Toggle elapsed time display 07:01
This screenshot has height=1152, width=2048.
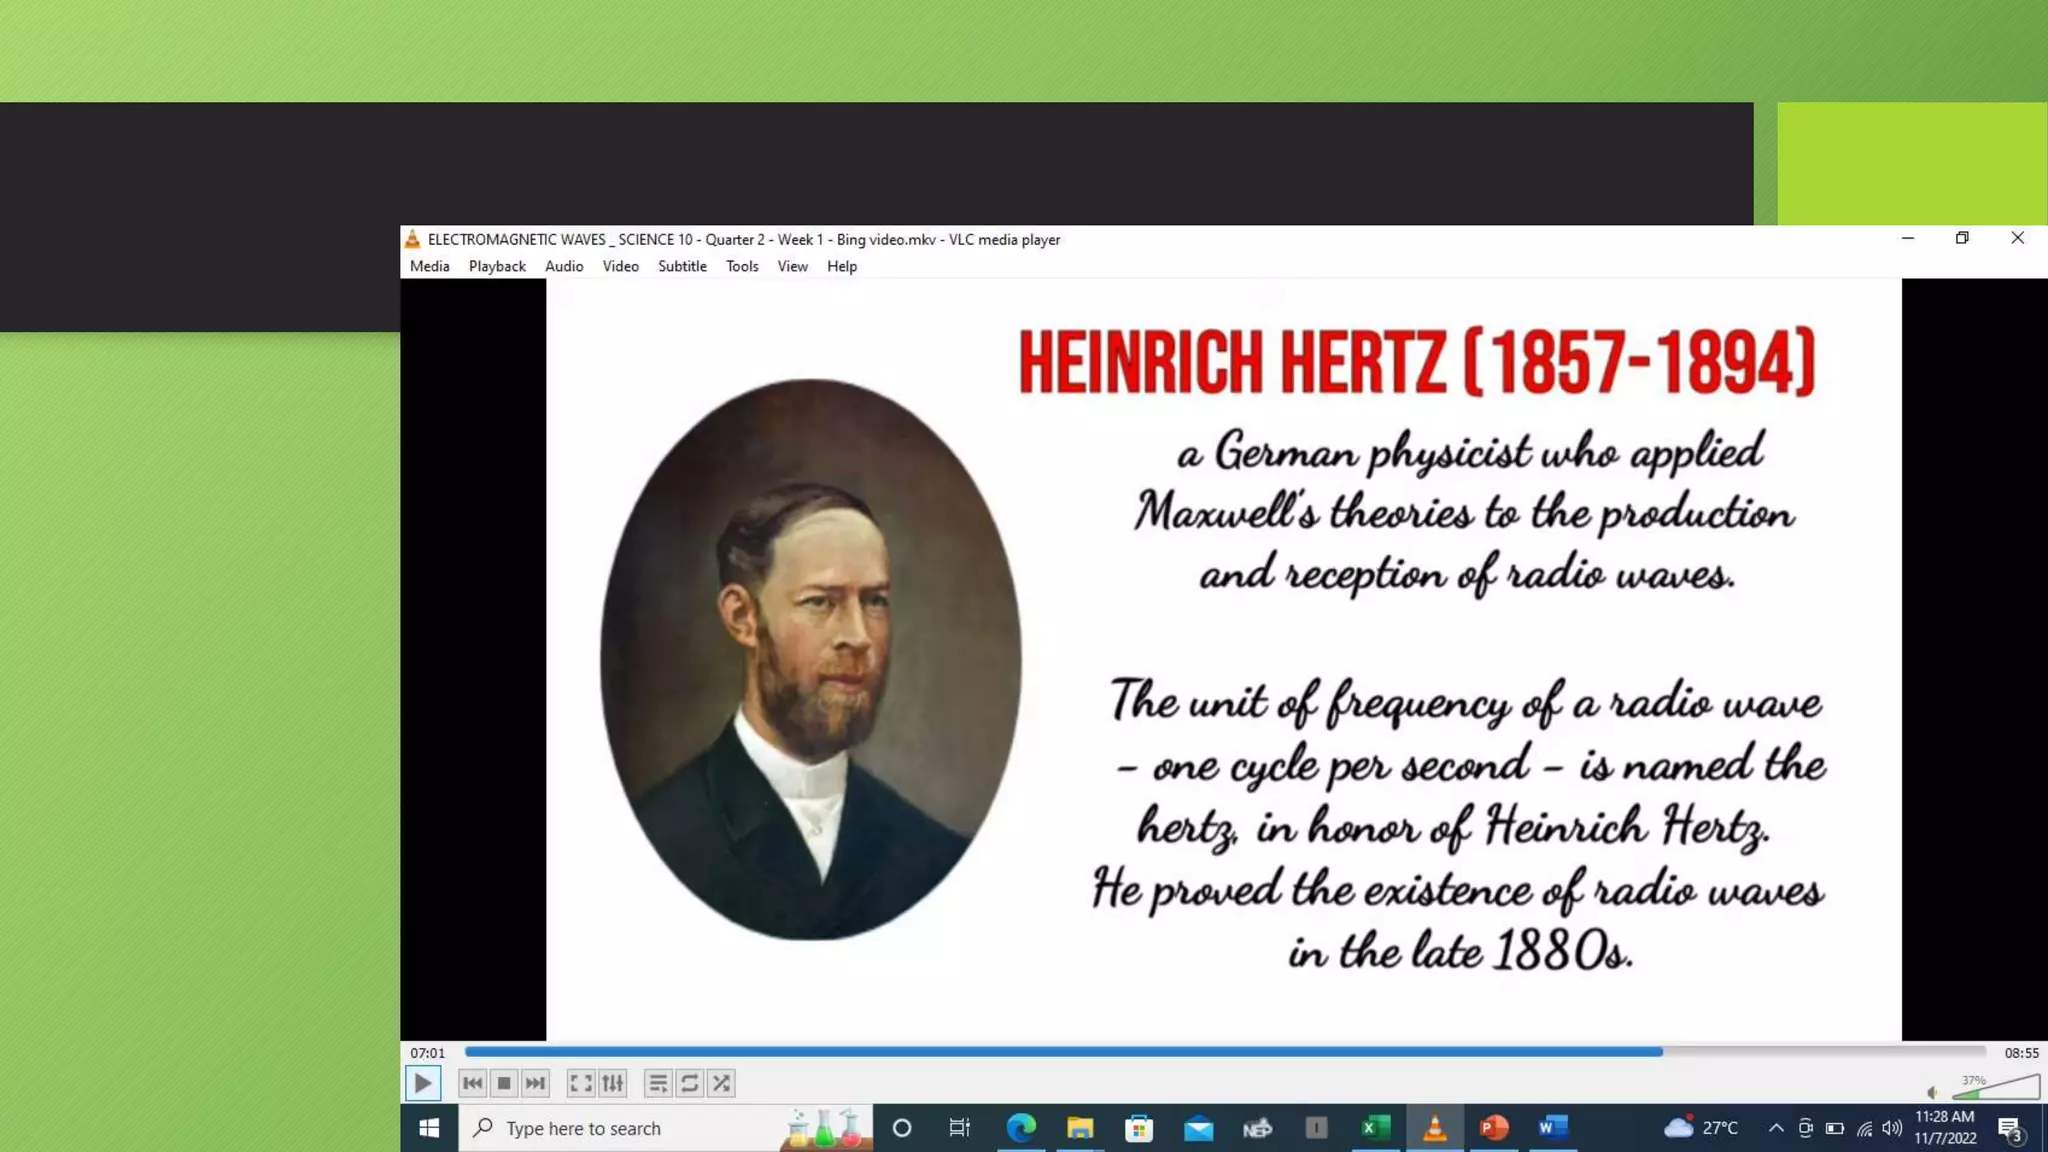pyautogui.click(x=427, y=1053)
